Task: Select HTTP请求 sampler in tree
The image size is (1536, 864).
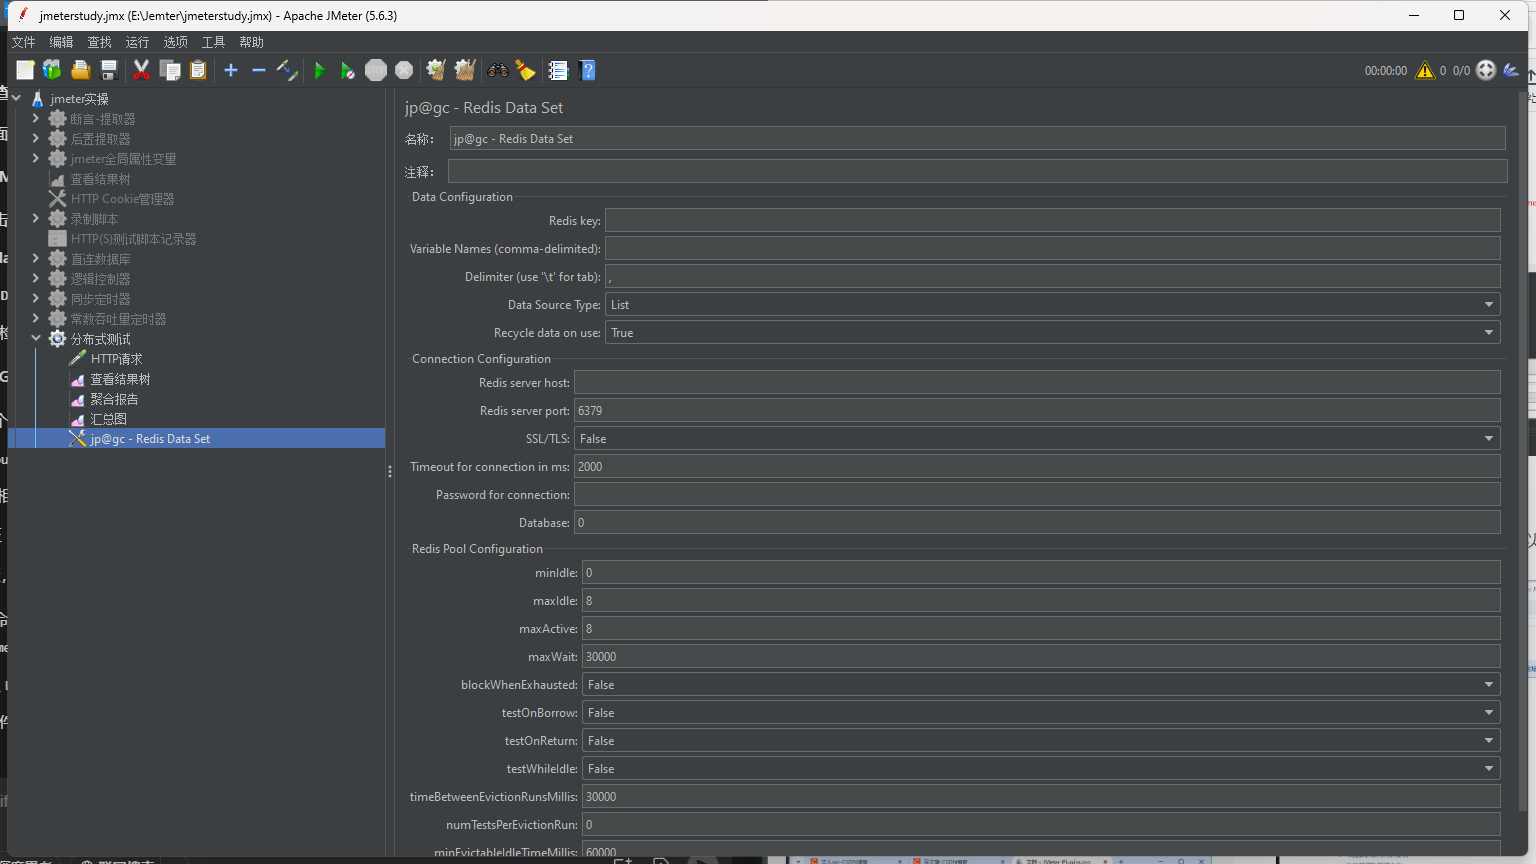Action: [116, 359]
